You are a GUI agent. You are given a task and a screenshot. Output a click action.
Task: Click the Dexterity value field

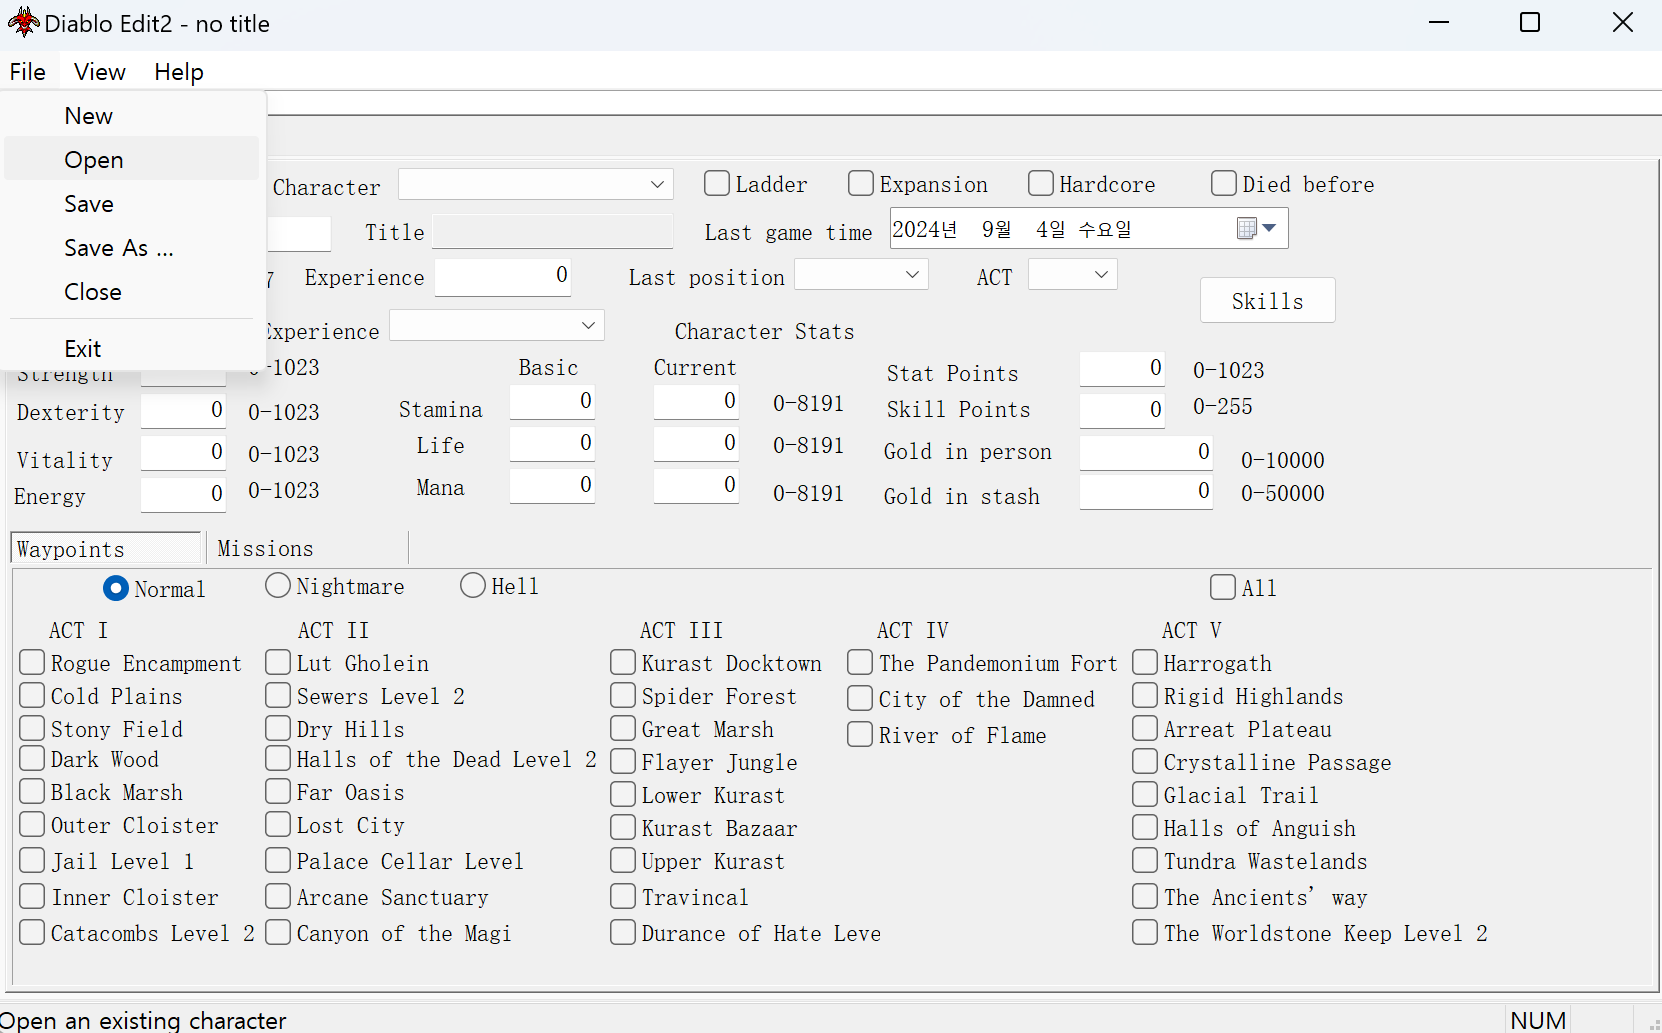click(184, 411)
